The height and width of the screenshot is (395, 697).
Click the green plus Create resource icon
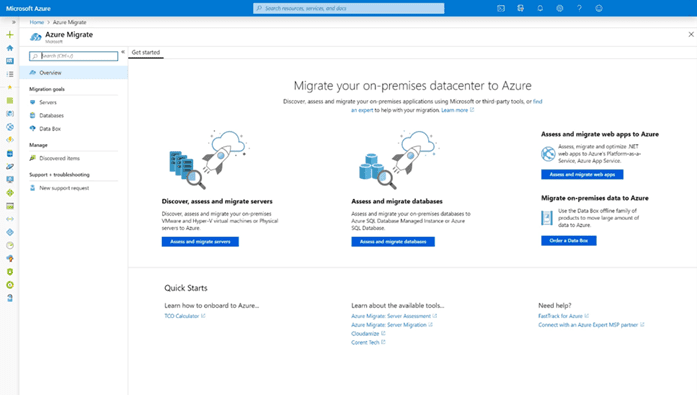[10, 35]
